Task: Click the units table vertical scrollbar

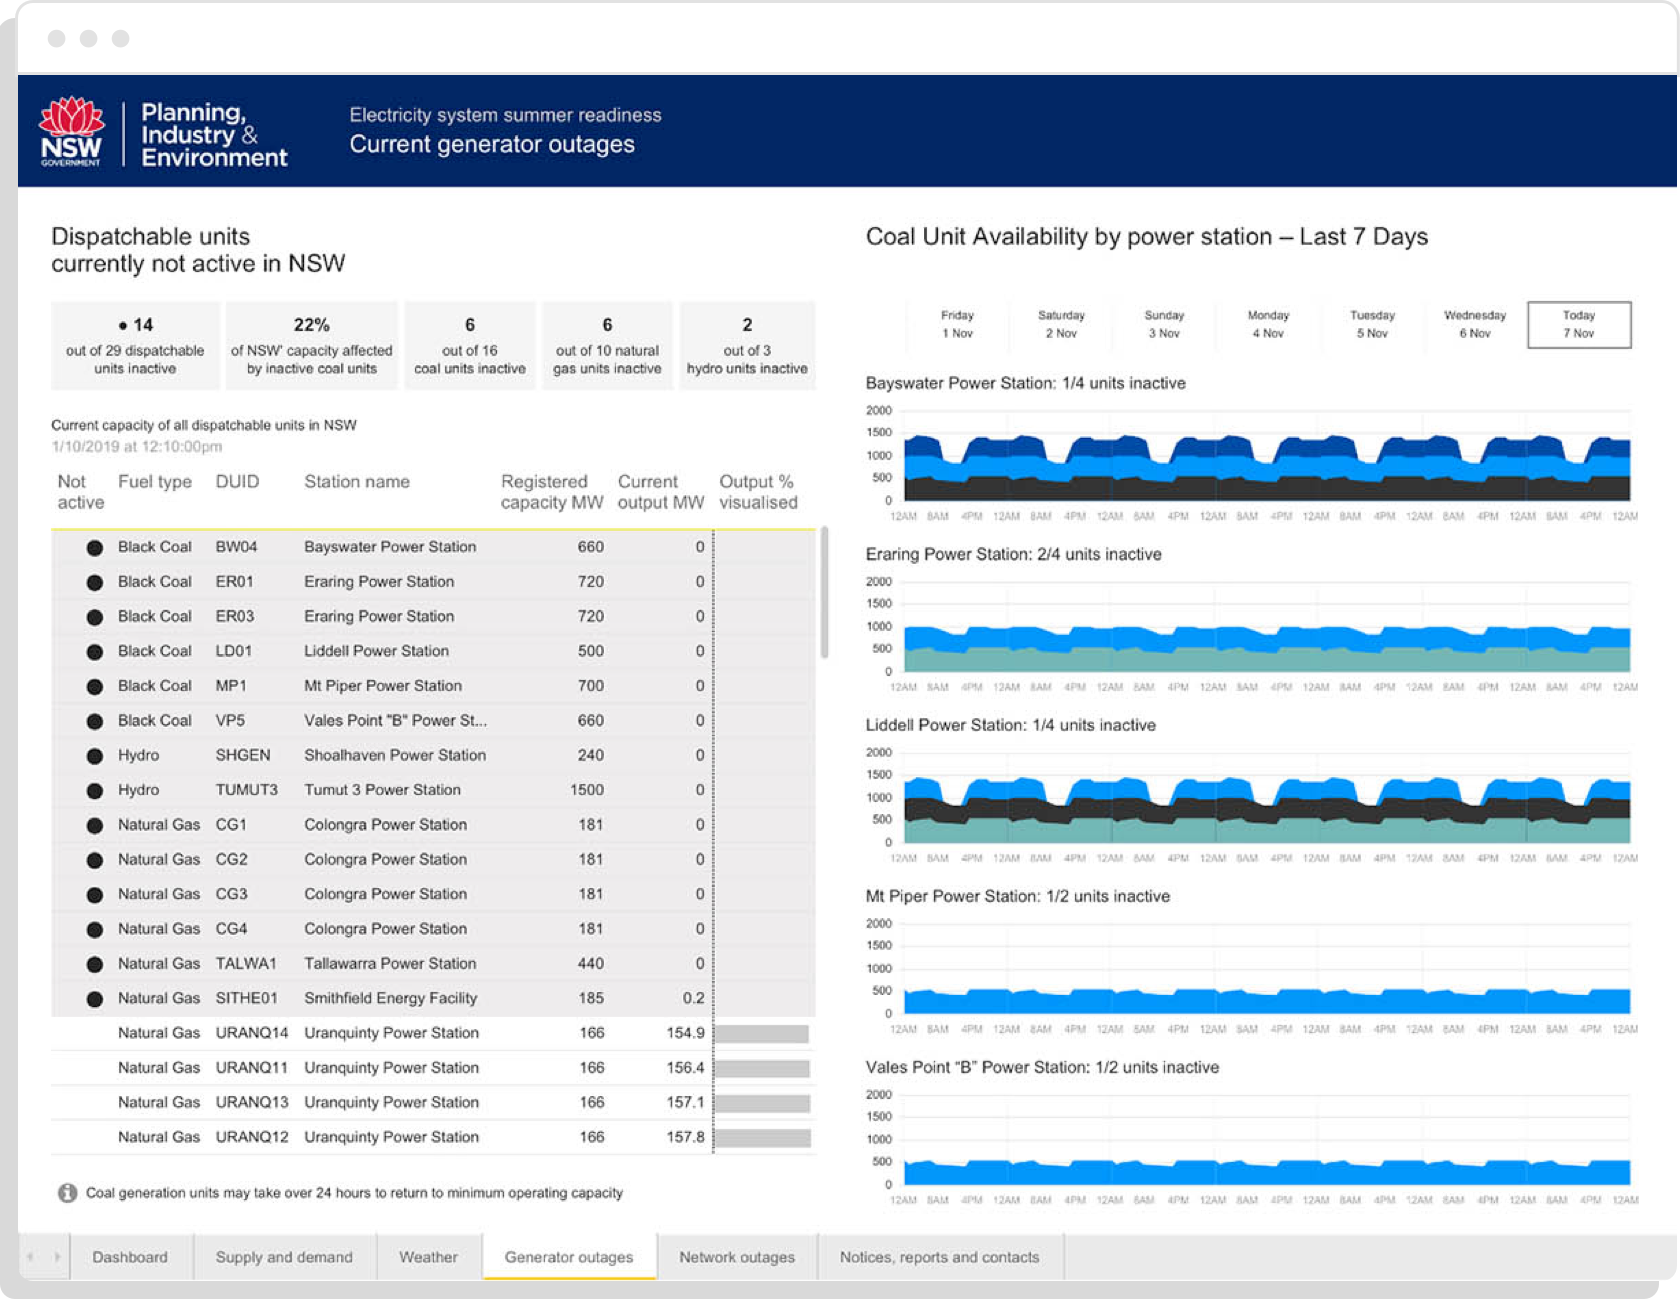Action: tap(824, 592)
